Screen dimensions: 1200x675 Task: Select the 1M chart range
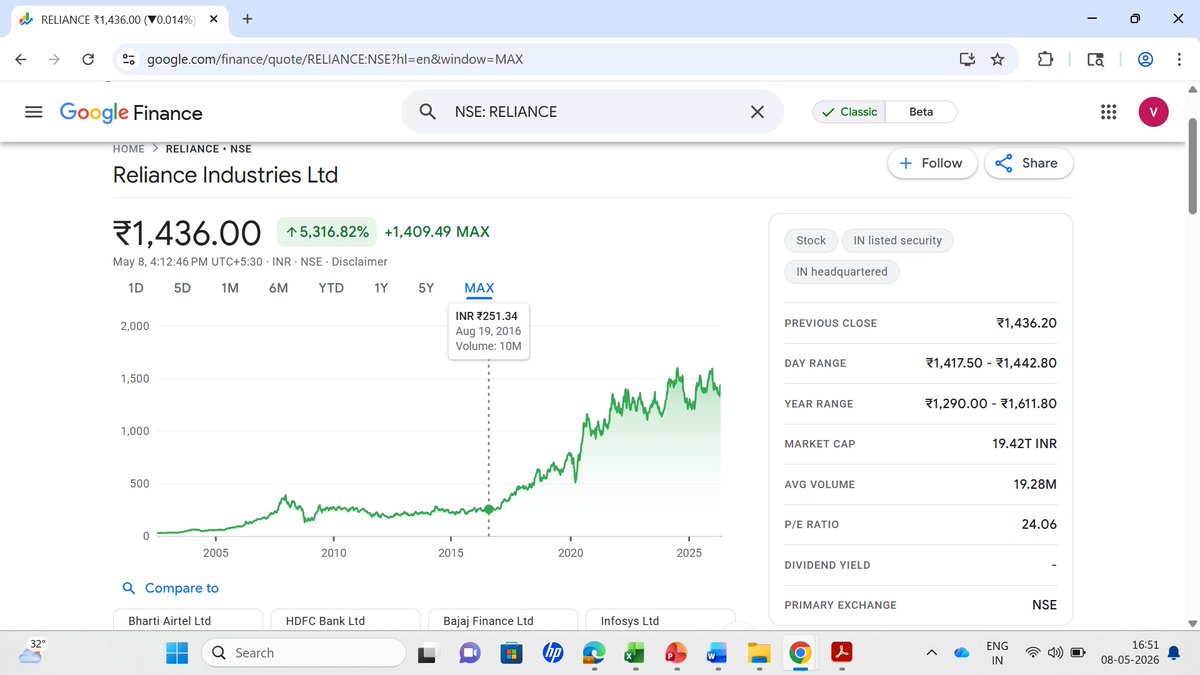(230, 288)
